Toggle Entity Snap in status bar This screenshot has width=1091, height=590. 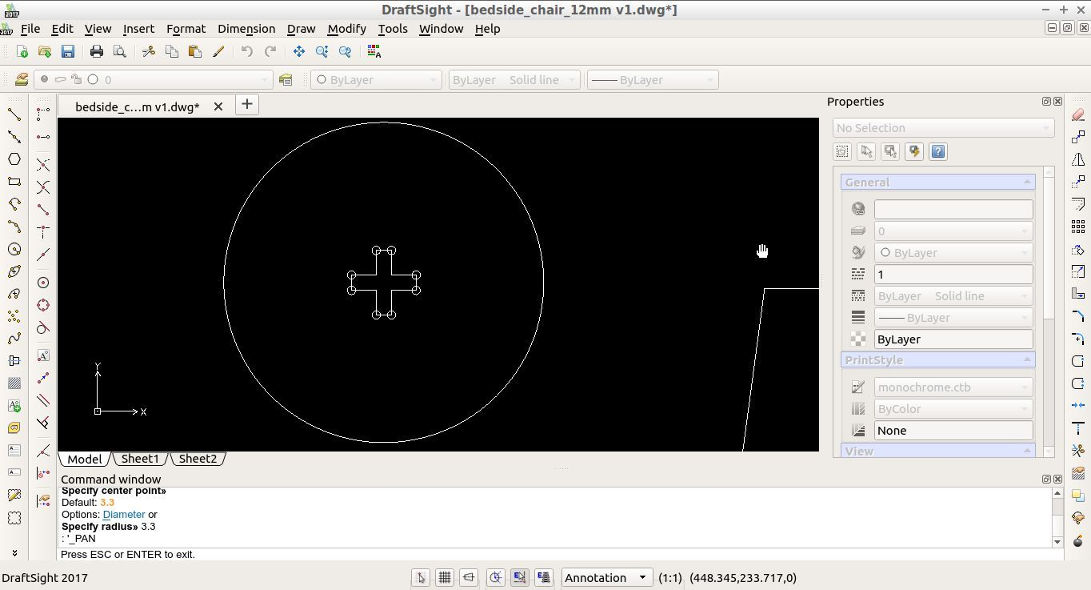click(519, 577)
